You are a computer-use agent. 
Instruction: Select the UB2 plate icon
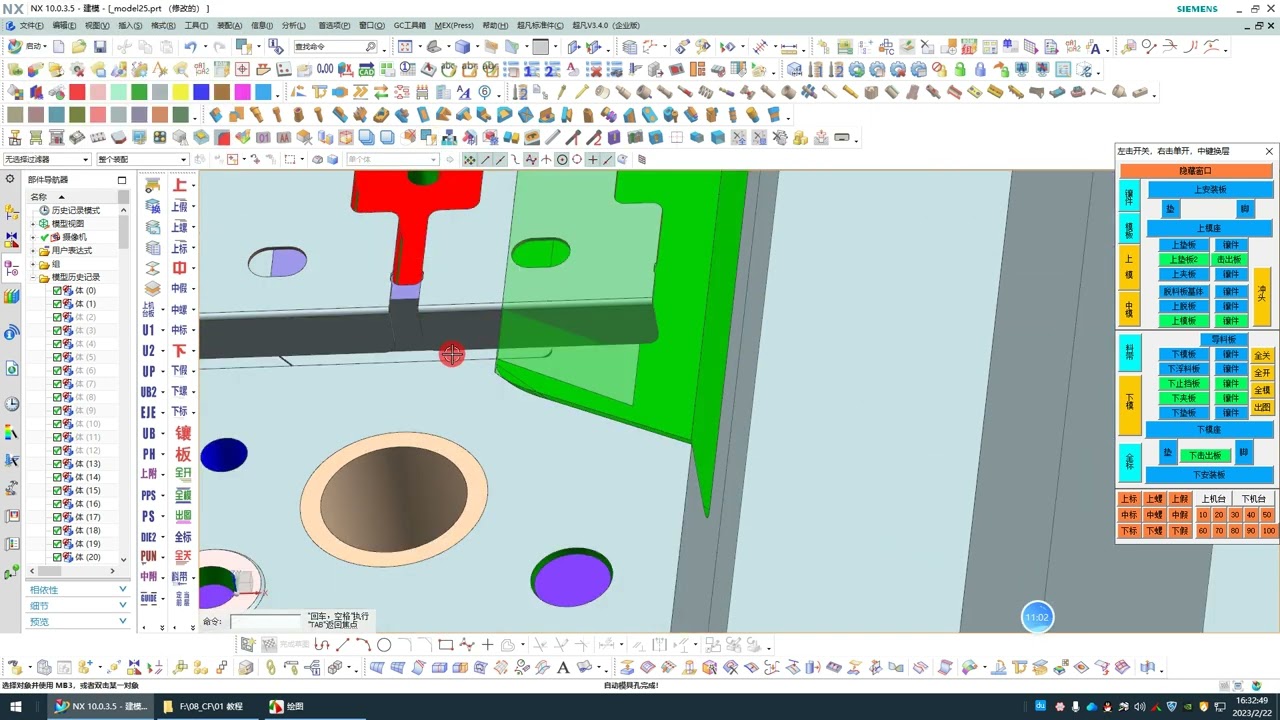pyautogui.click(x=149, y=392)
